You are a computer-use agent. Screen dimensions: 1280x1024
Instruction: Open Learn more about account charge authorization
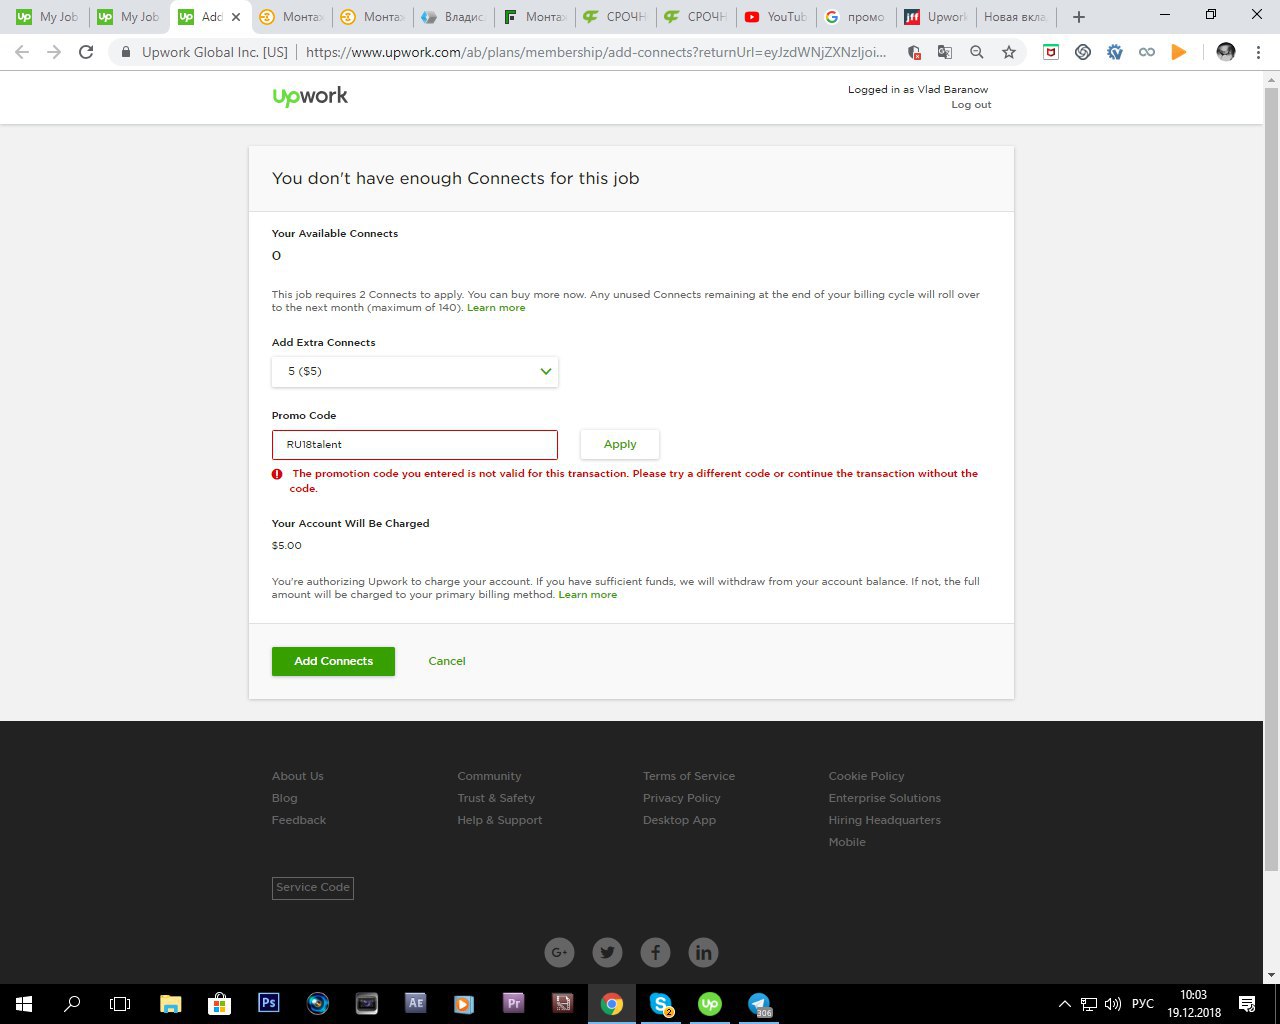click(588, 595)
